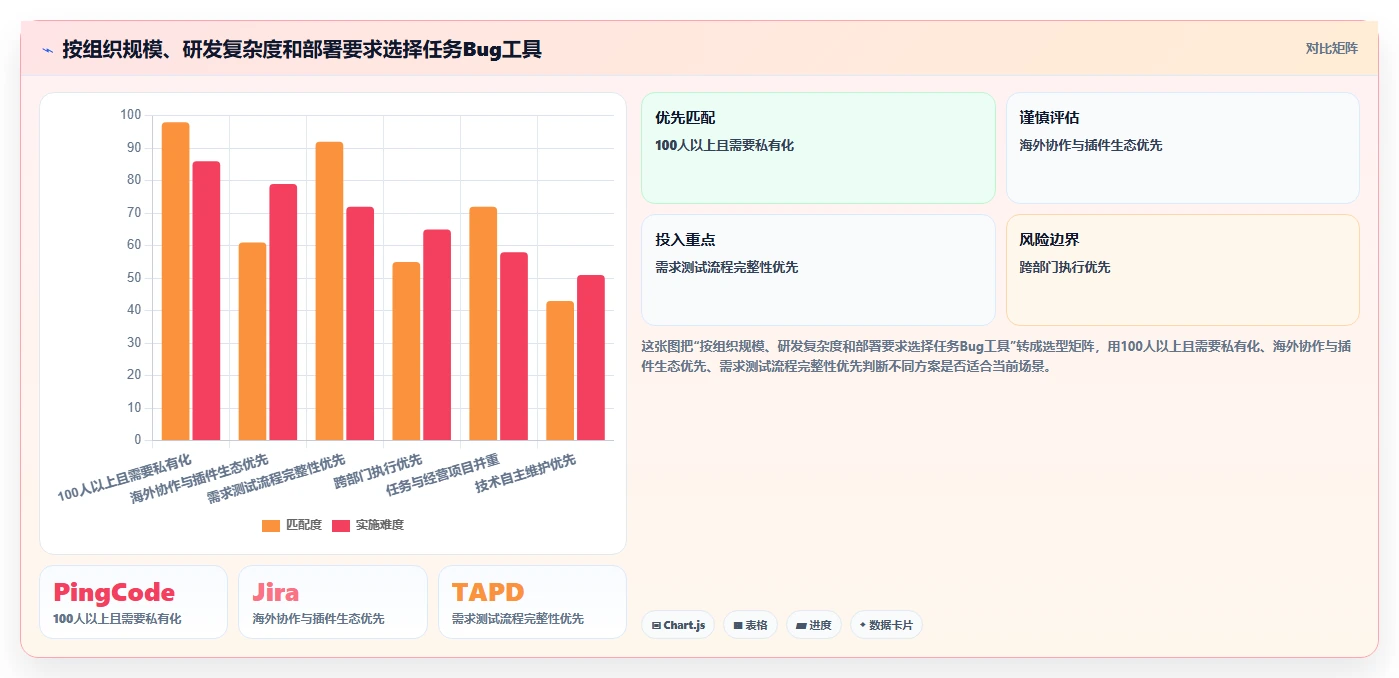Viewport: 1399px width, 678px height.
Task: Click orange 匹配度 bar for 100人以上且需要私有化
Action: click(x=175, y=281)
